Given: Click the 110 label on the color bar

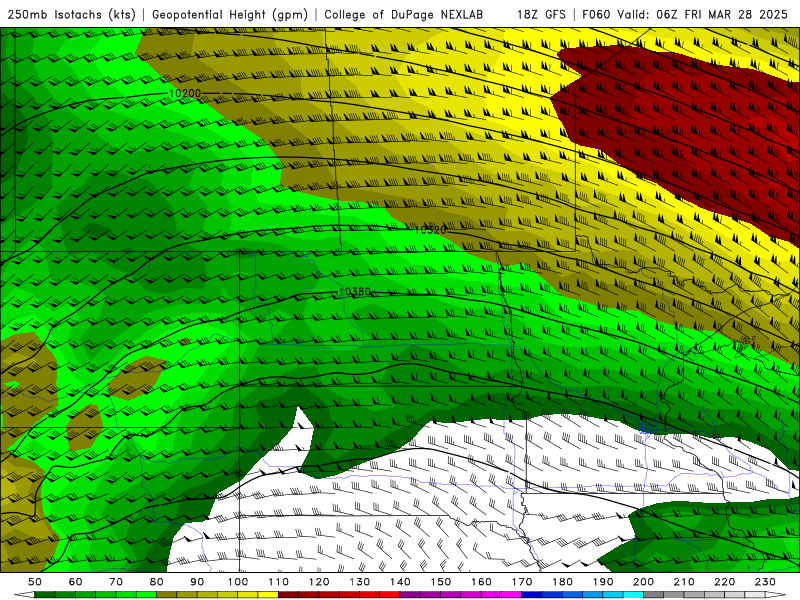Looking at the screenshot, I should point(278,582).
